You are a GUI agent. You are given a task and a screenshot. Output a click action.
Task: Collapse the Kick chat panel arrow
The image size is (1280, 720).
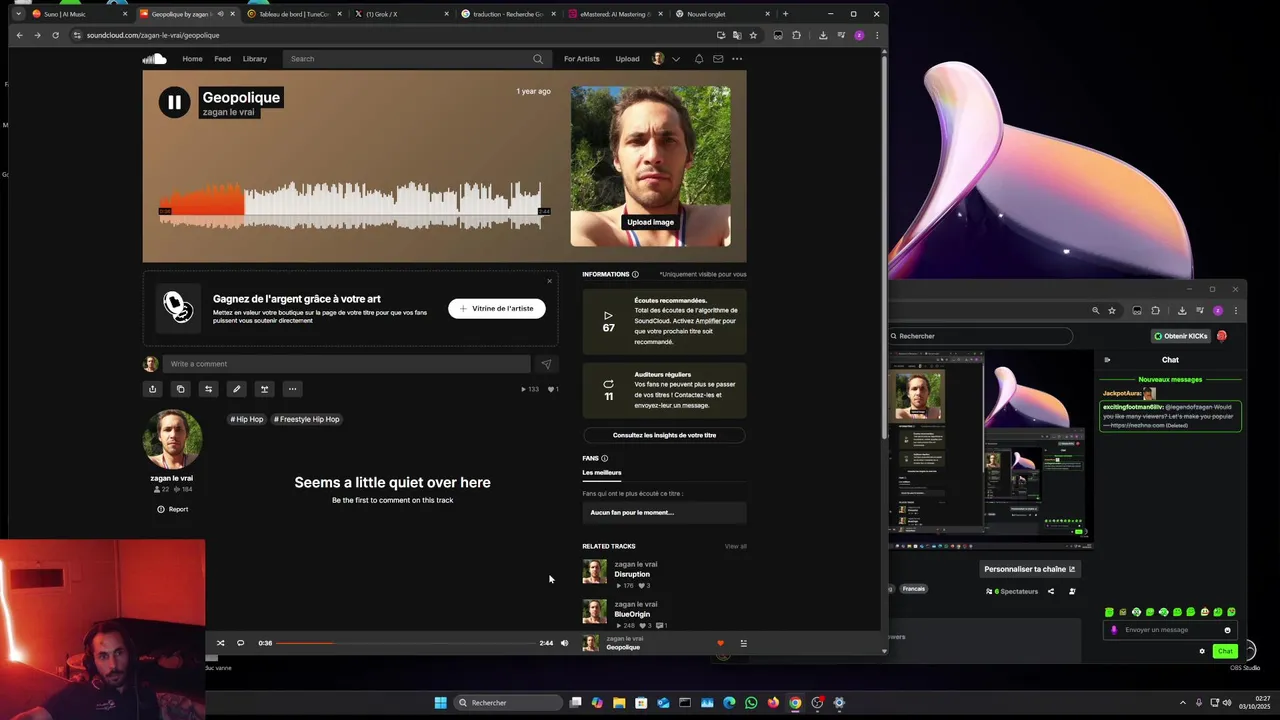[1107, 360]
